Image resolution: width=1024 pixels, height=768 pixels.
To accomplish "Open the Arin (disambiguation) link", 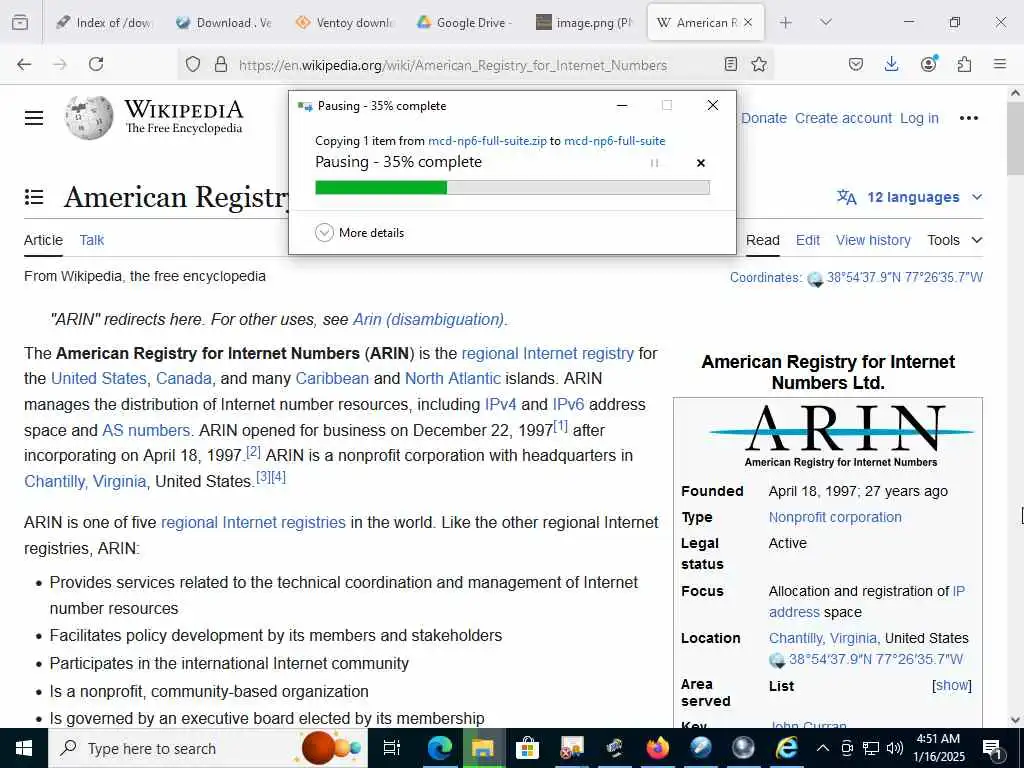I will [x=428, y=319].
